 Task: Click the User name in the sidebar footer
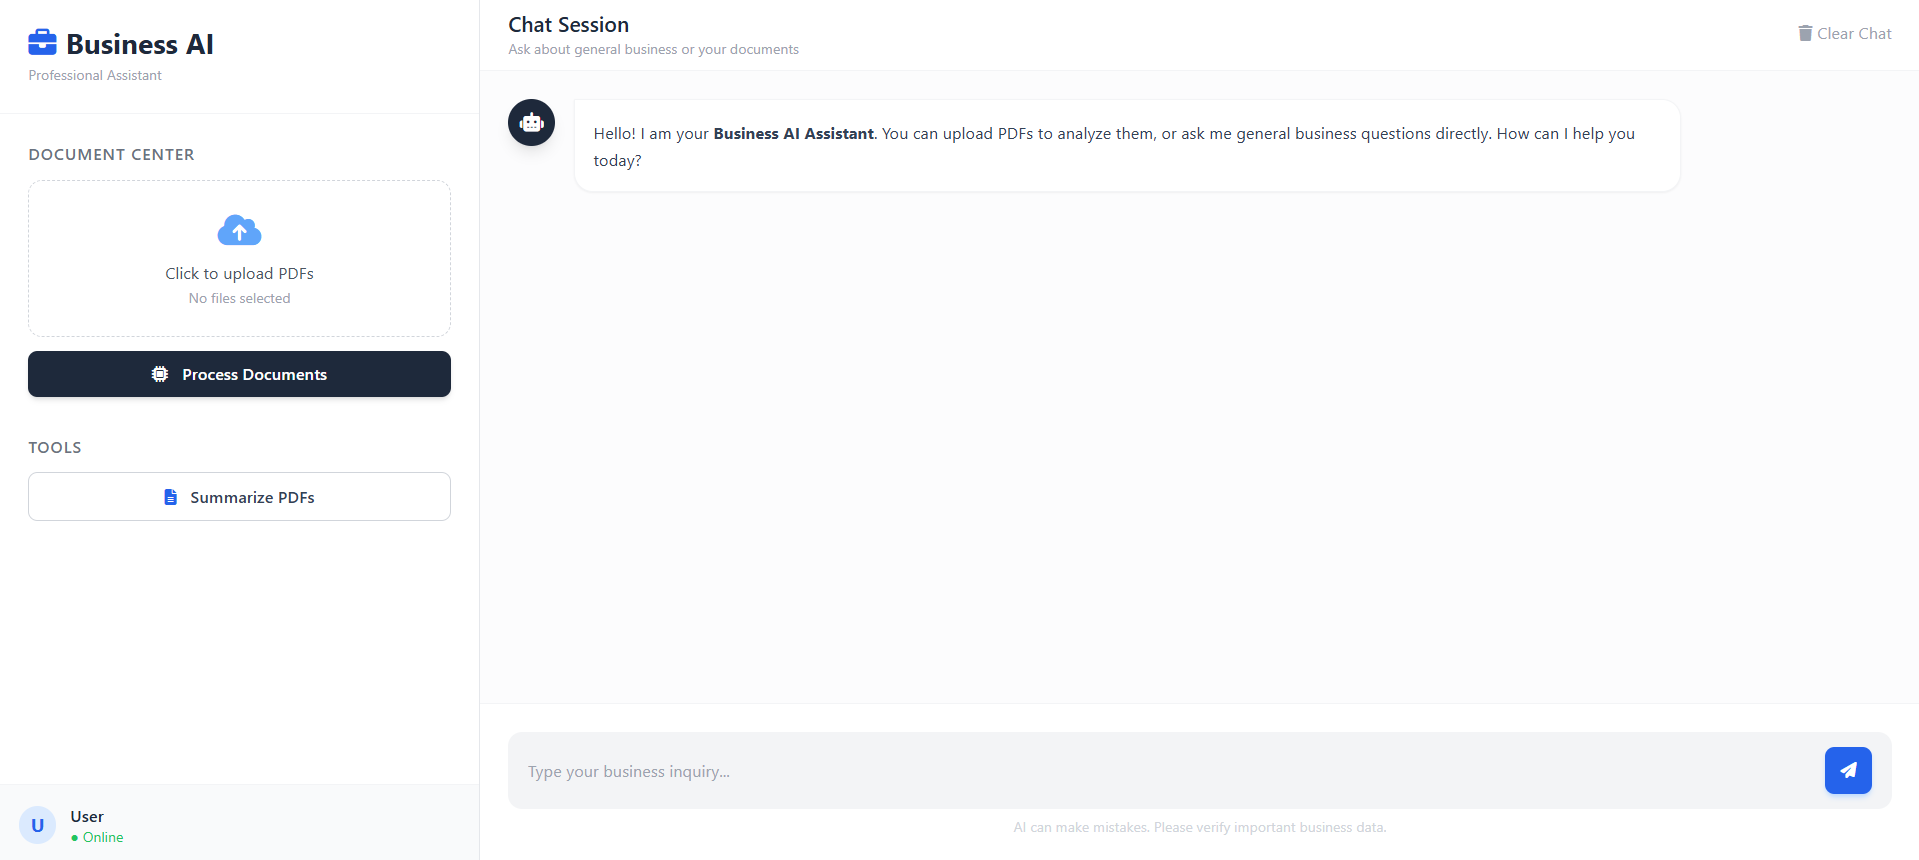point(87,817)
